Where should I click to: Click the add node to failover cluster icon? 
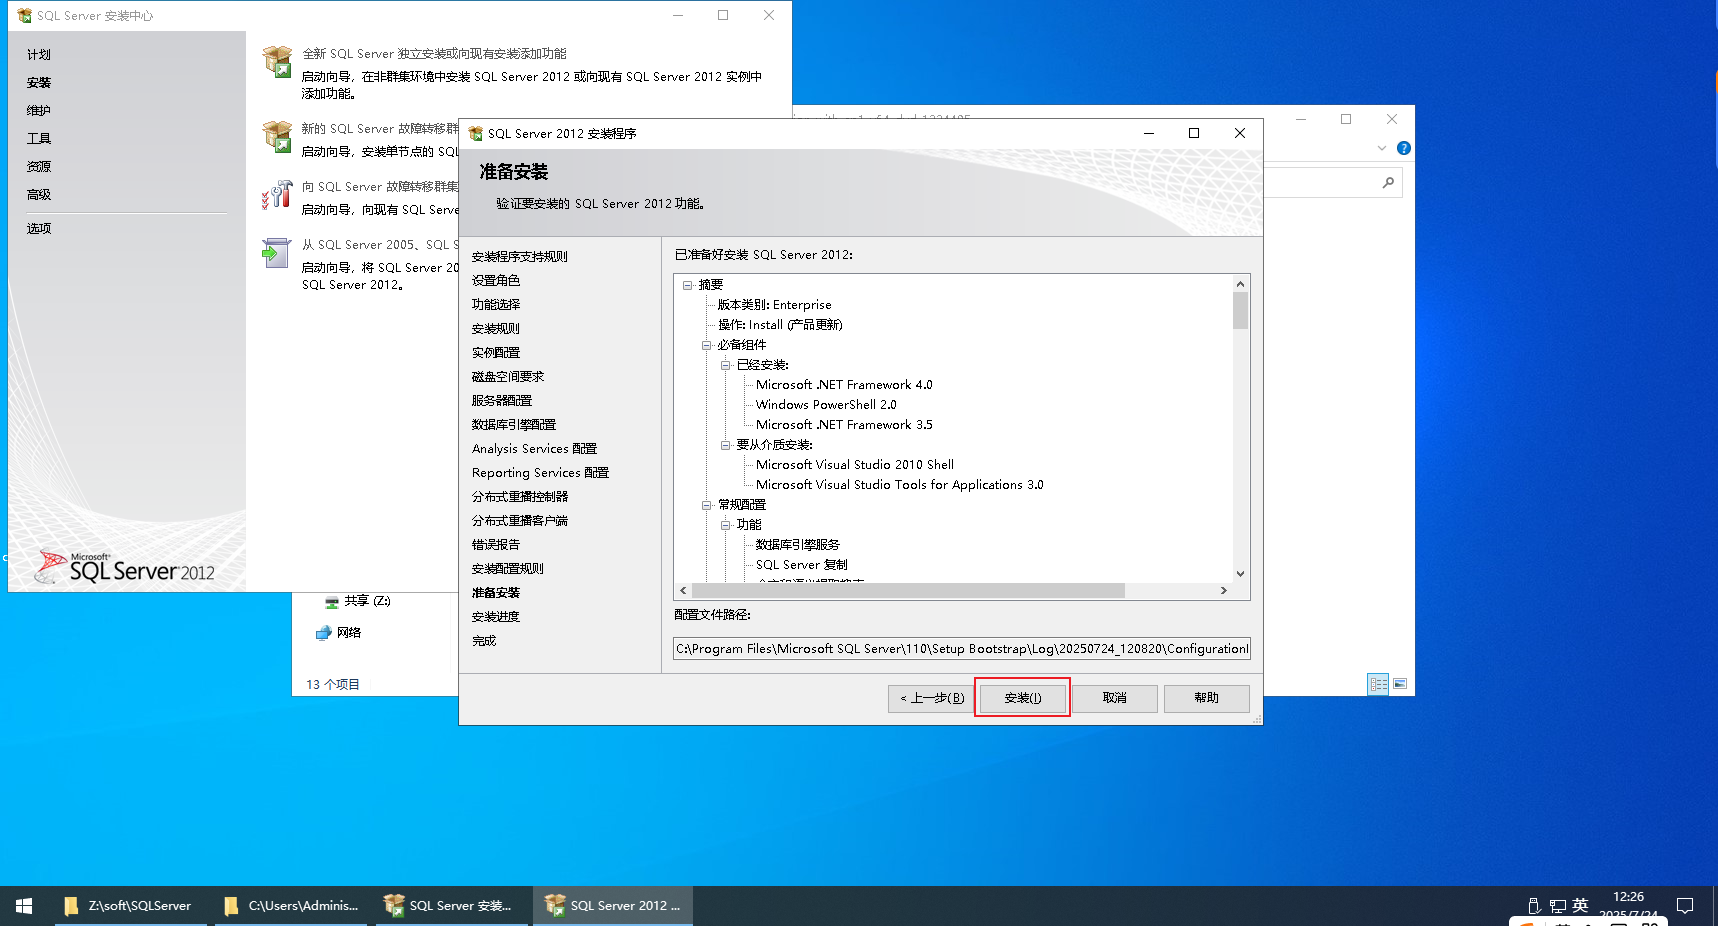[277, 194]
